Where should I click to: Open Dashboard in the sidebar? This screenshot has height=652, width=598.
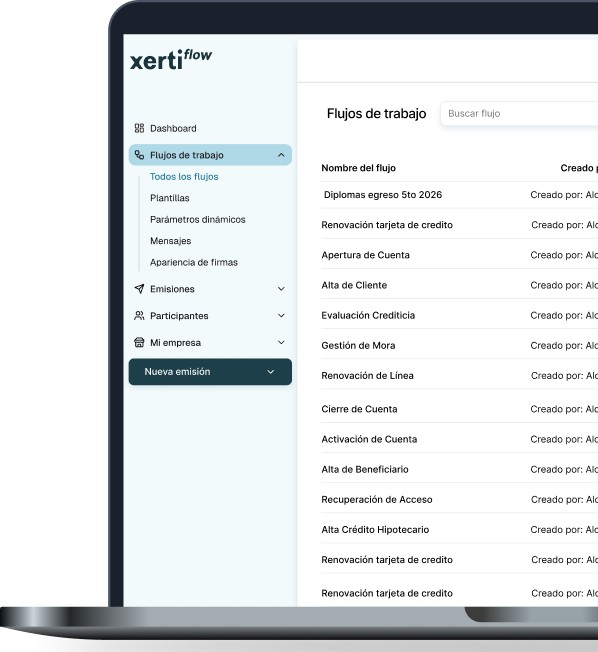(173, 128)
